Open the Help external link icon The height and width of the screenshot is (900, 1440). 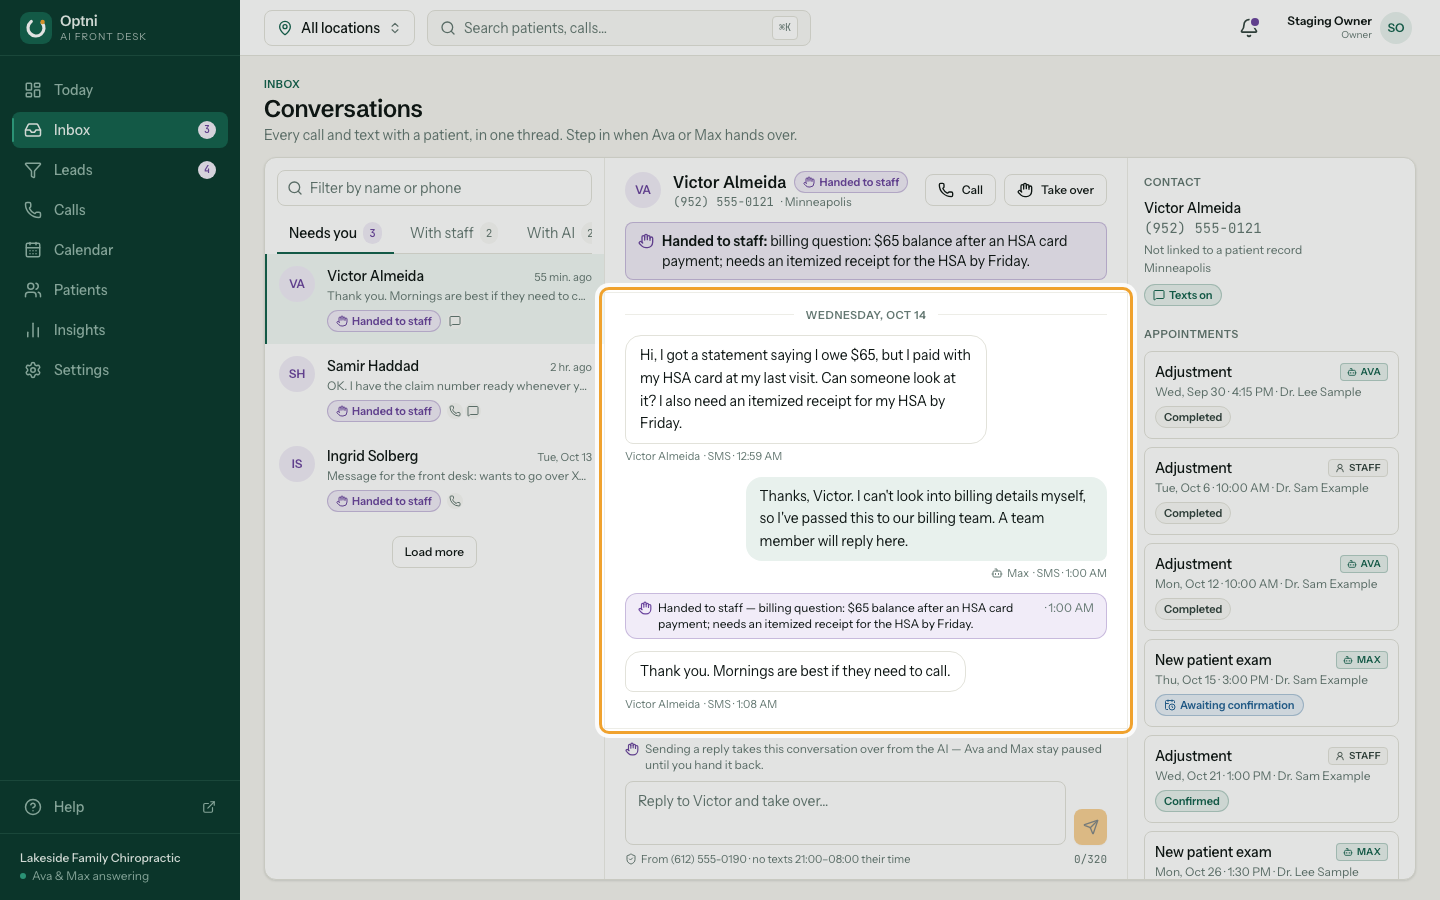tap(209, 807)
